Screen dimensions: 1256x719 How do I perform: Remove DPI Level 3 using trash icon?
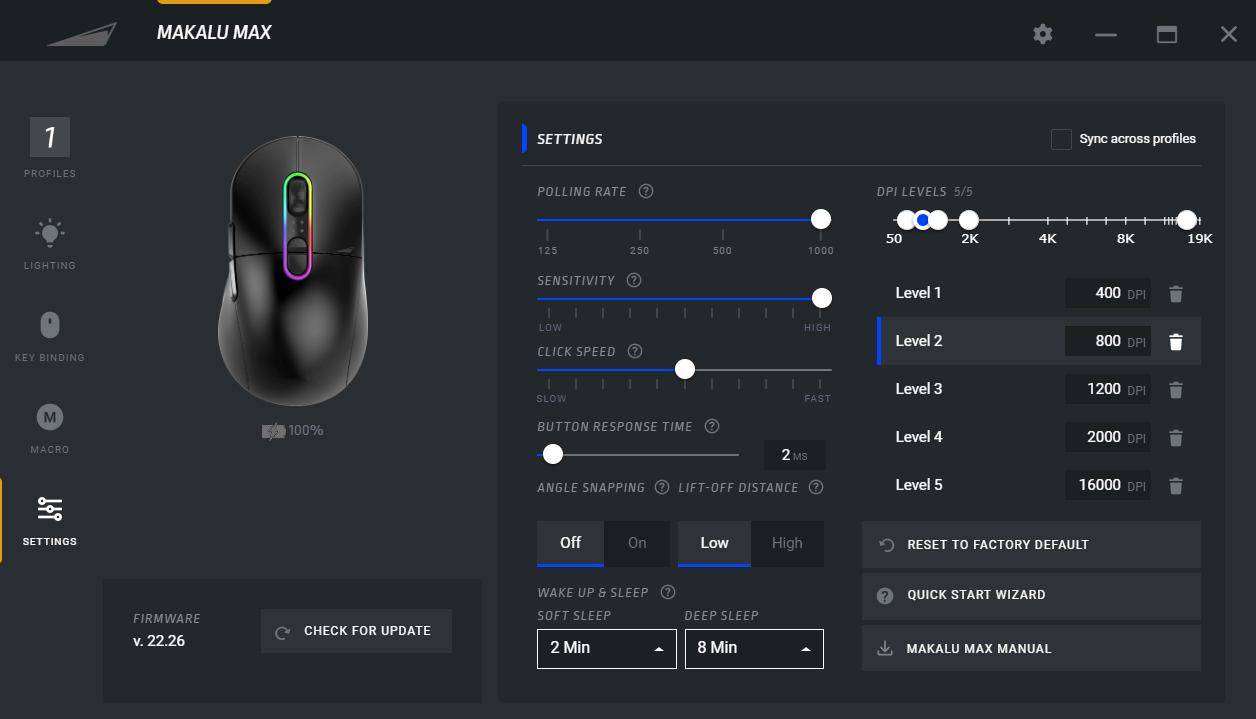[x=1176, y=390]
